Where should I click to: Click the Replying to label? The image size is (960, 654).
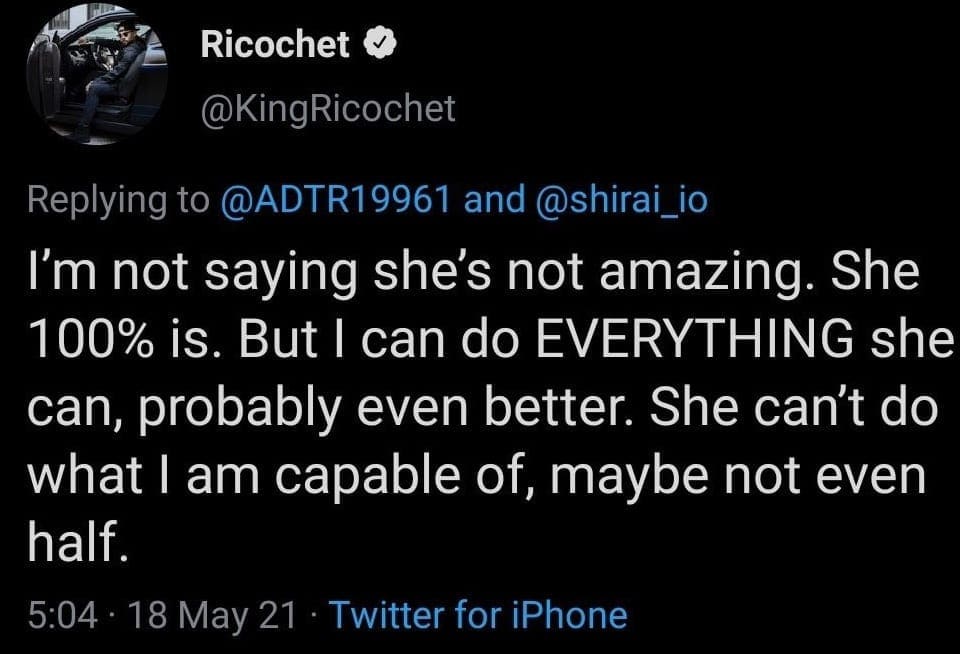click(113, 200)
